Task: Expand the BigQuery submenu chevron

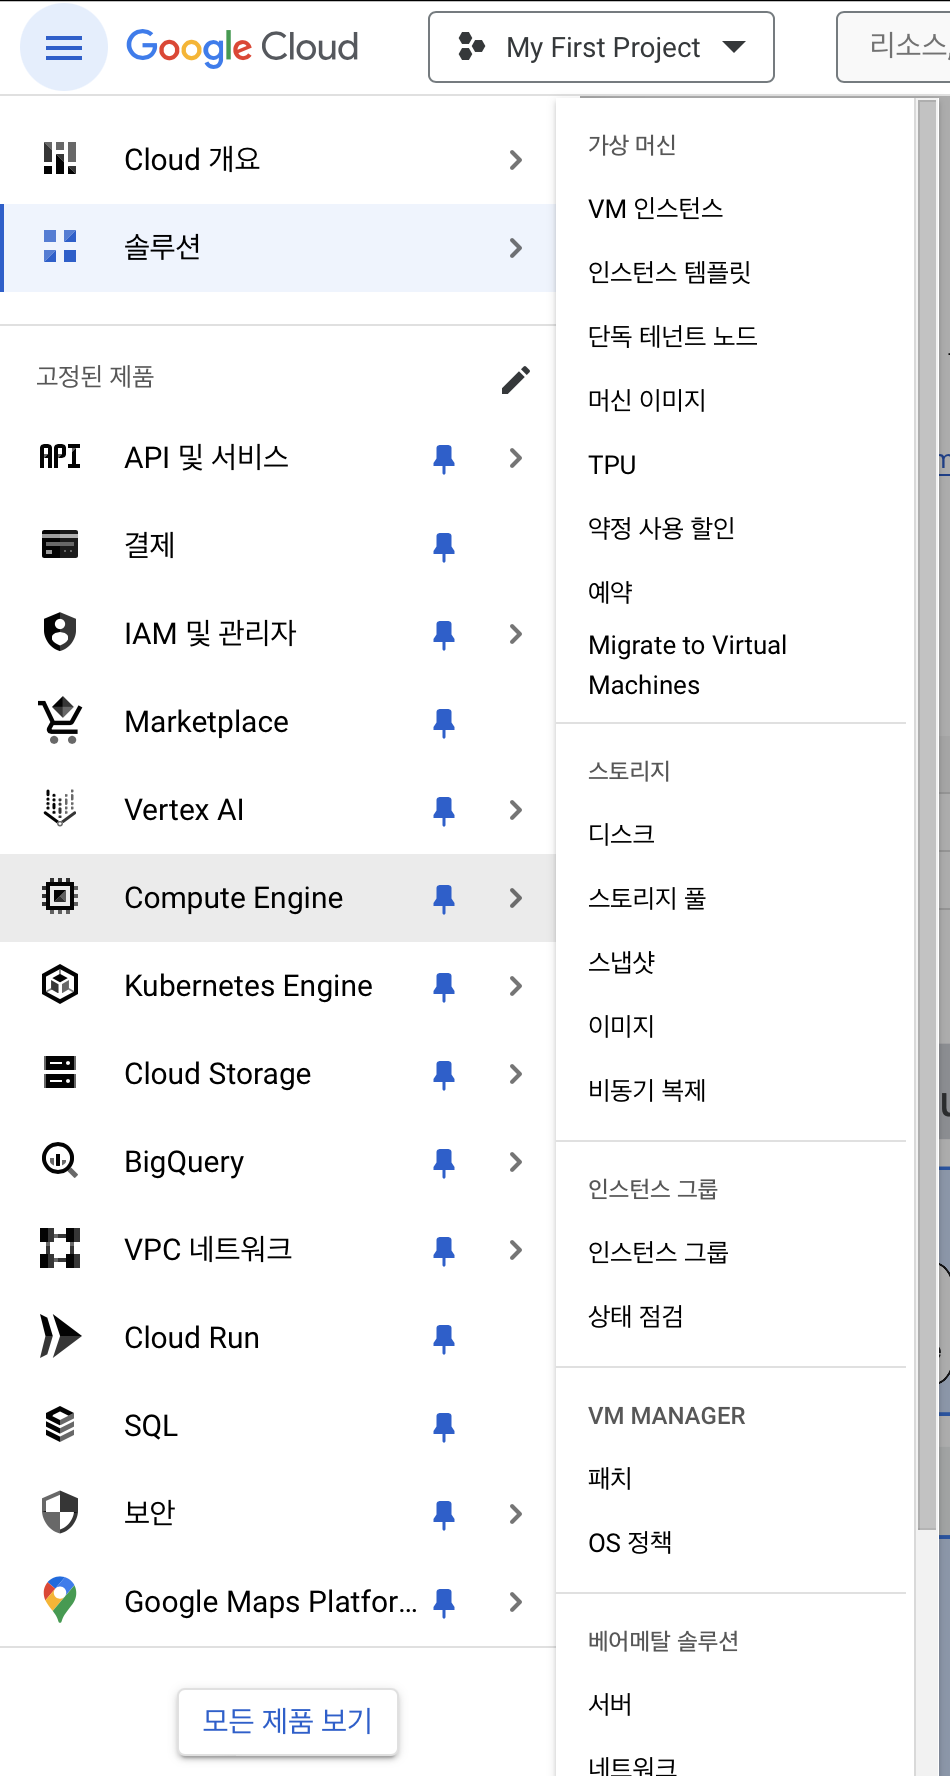Action: (x=516, y=1162)
